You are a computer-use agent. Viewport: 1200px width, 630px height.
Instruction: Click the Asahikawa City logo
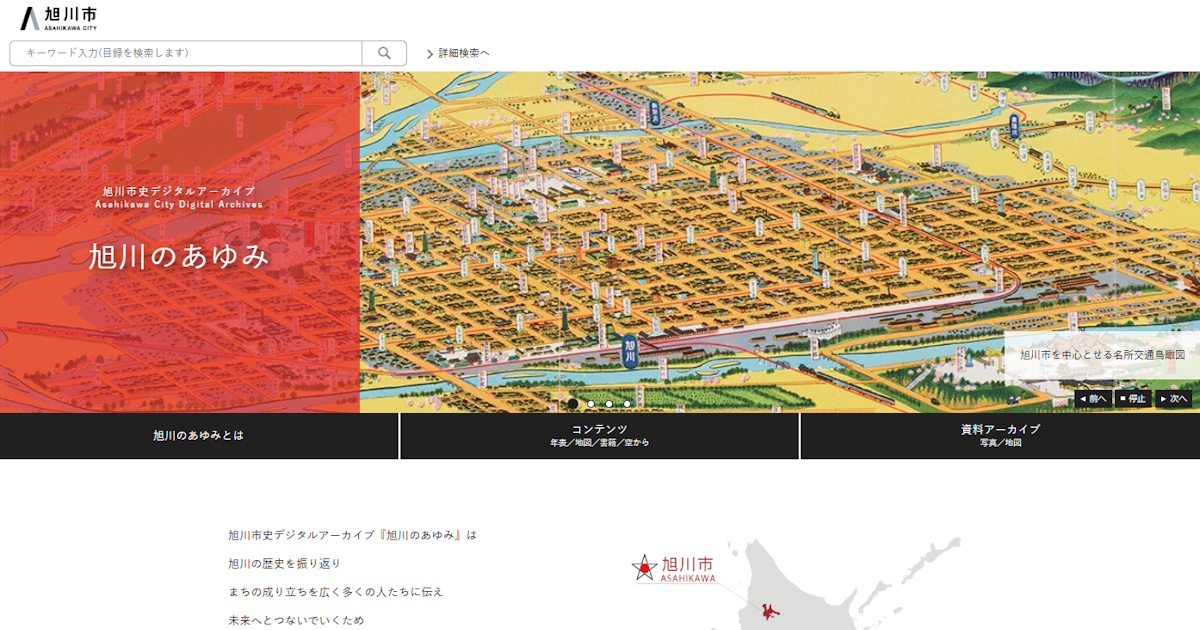58,18
